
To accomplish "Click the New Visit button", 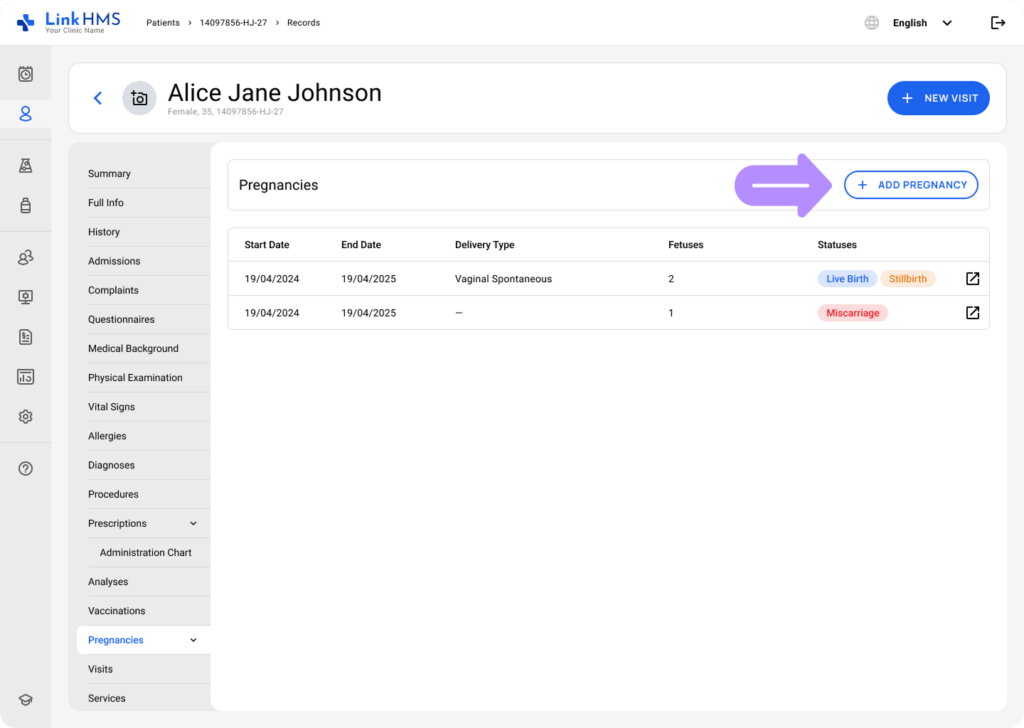I will [938, 98].
